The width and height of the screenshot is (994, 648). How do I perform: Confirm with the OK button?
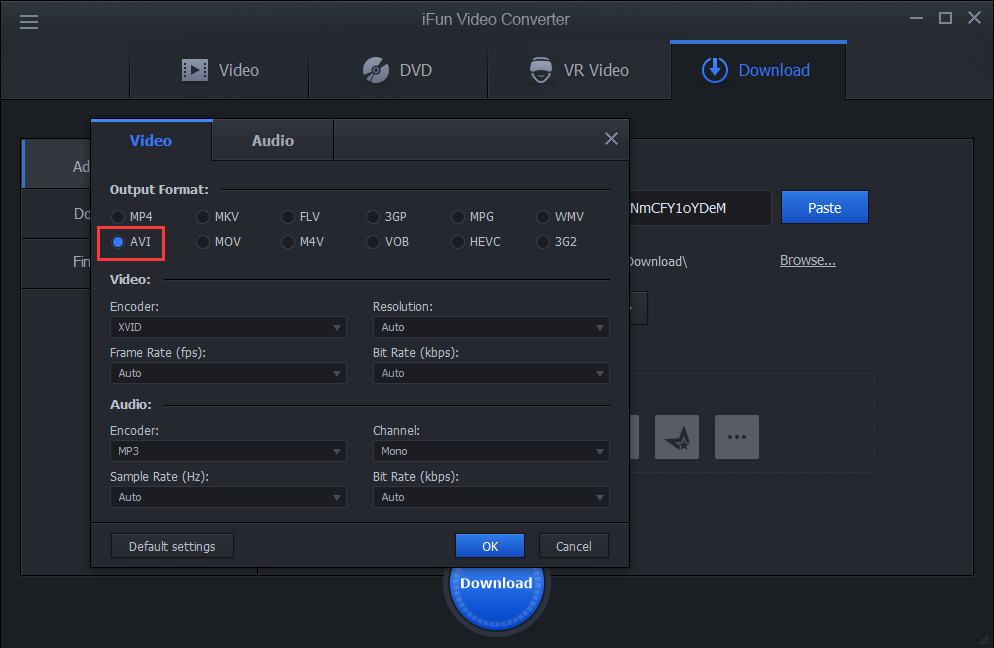pyautogui.click(x=490, y=546)
